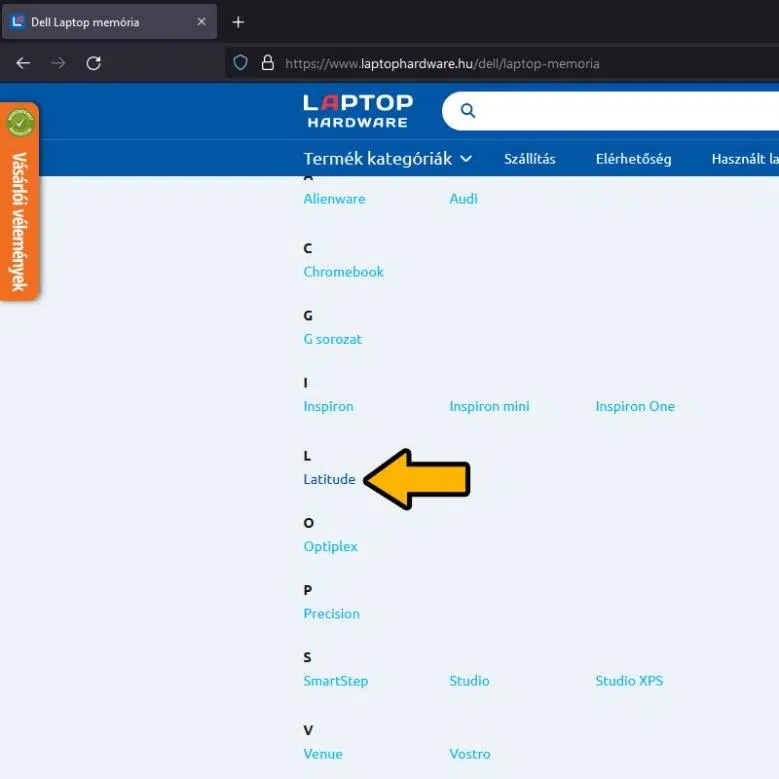This screenshot has height=779, width=779.
Task: Open the Optiplex link
Action: click(330, 546)
